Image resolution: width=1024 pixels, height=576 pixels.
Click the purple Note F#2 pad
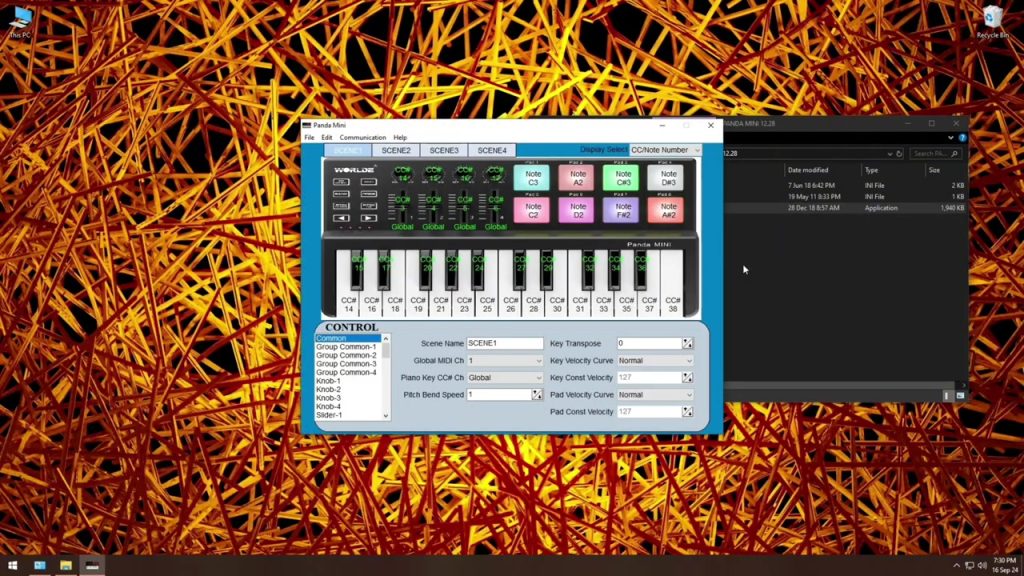(622, 210)
